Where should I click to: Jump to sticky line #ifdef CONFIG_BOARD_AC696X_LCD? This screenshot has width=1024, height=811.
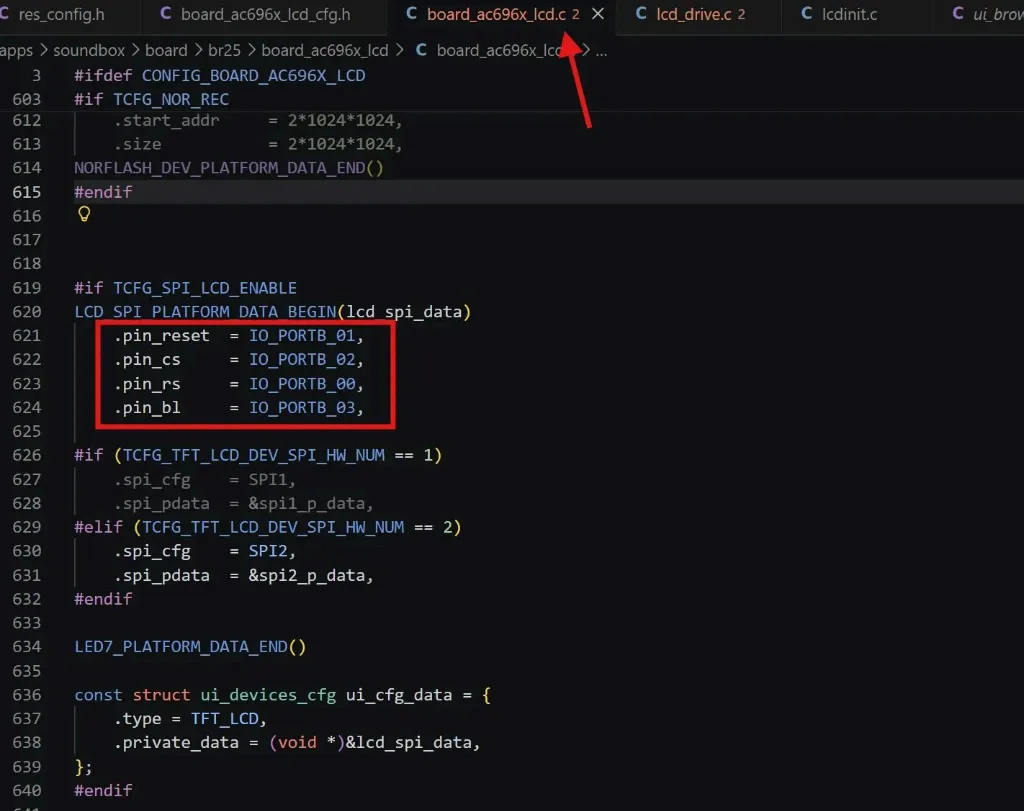pos(219,76)
